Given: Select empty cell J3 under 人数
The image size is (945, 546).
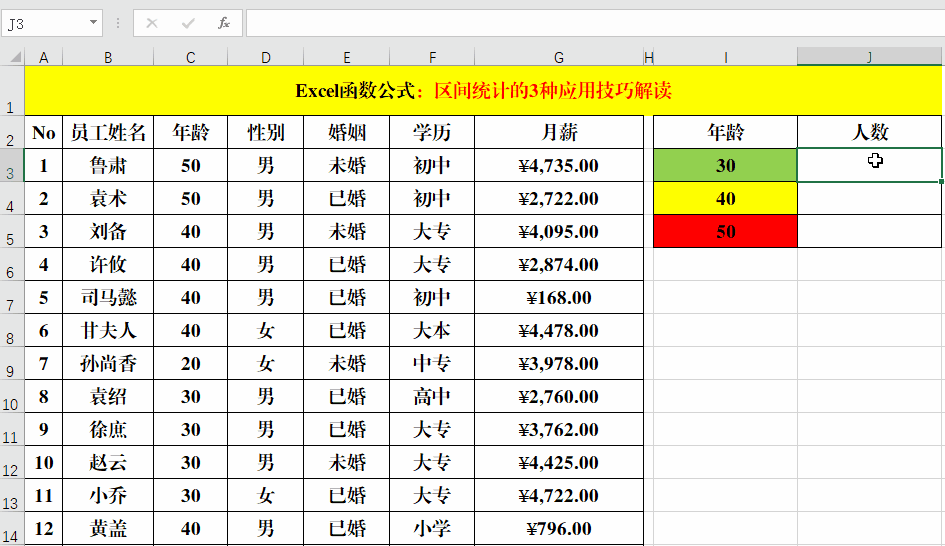Looking at the screenshot, I should [x=869, y=165].
